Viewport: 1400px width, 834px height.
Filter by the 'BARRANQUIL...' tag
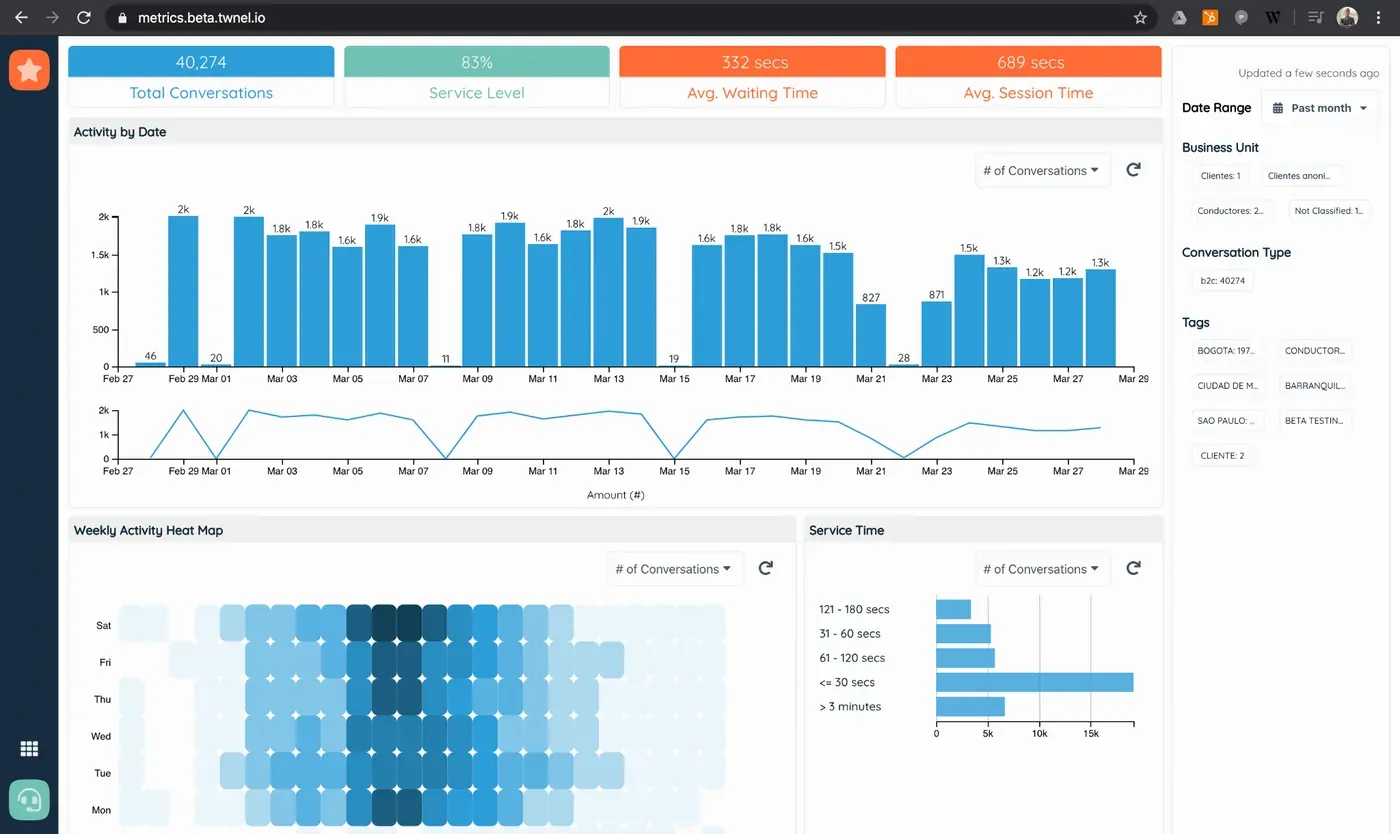1315,386
